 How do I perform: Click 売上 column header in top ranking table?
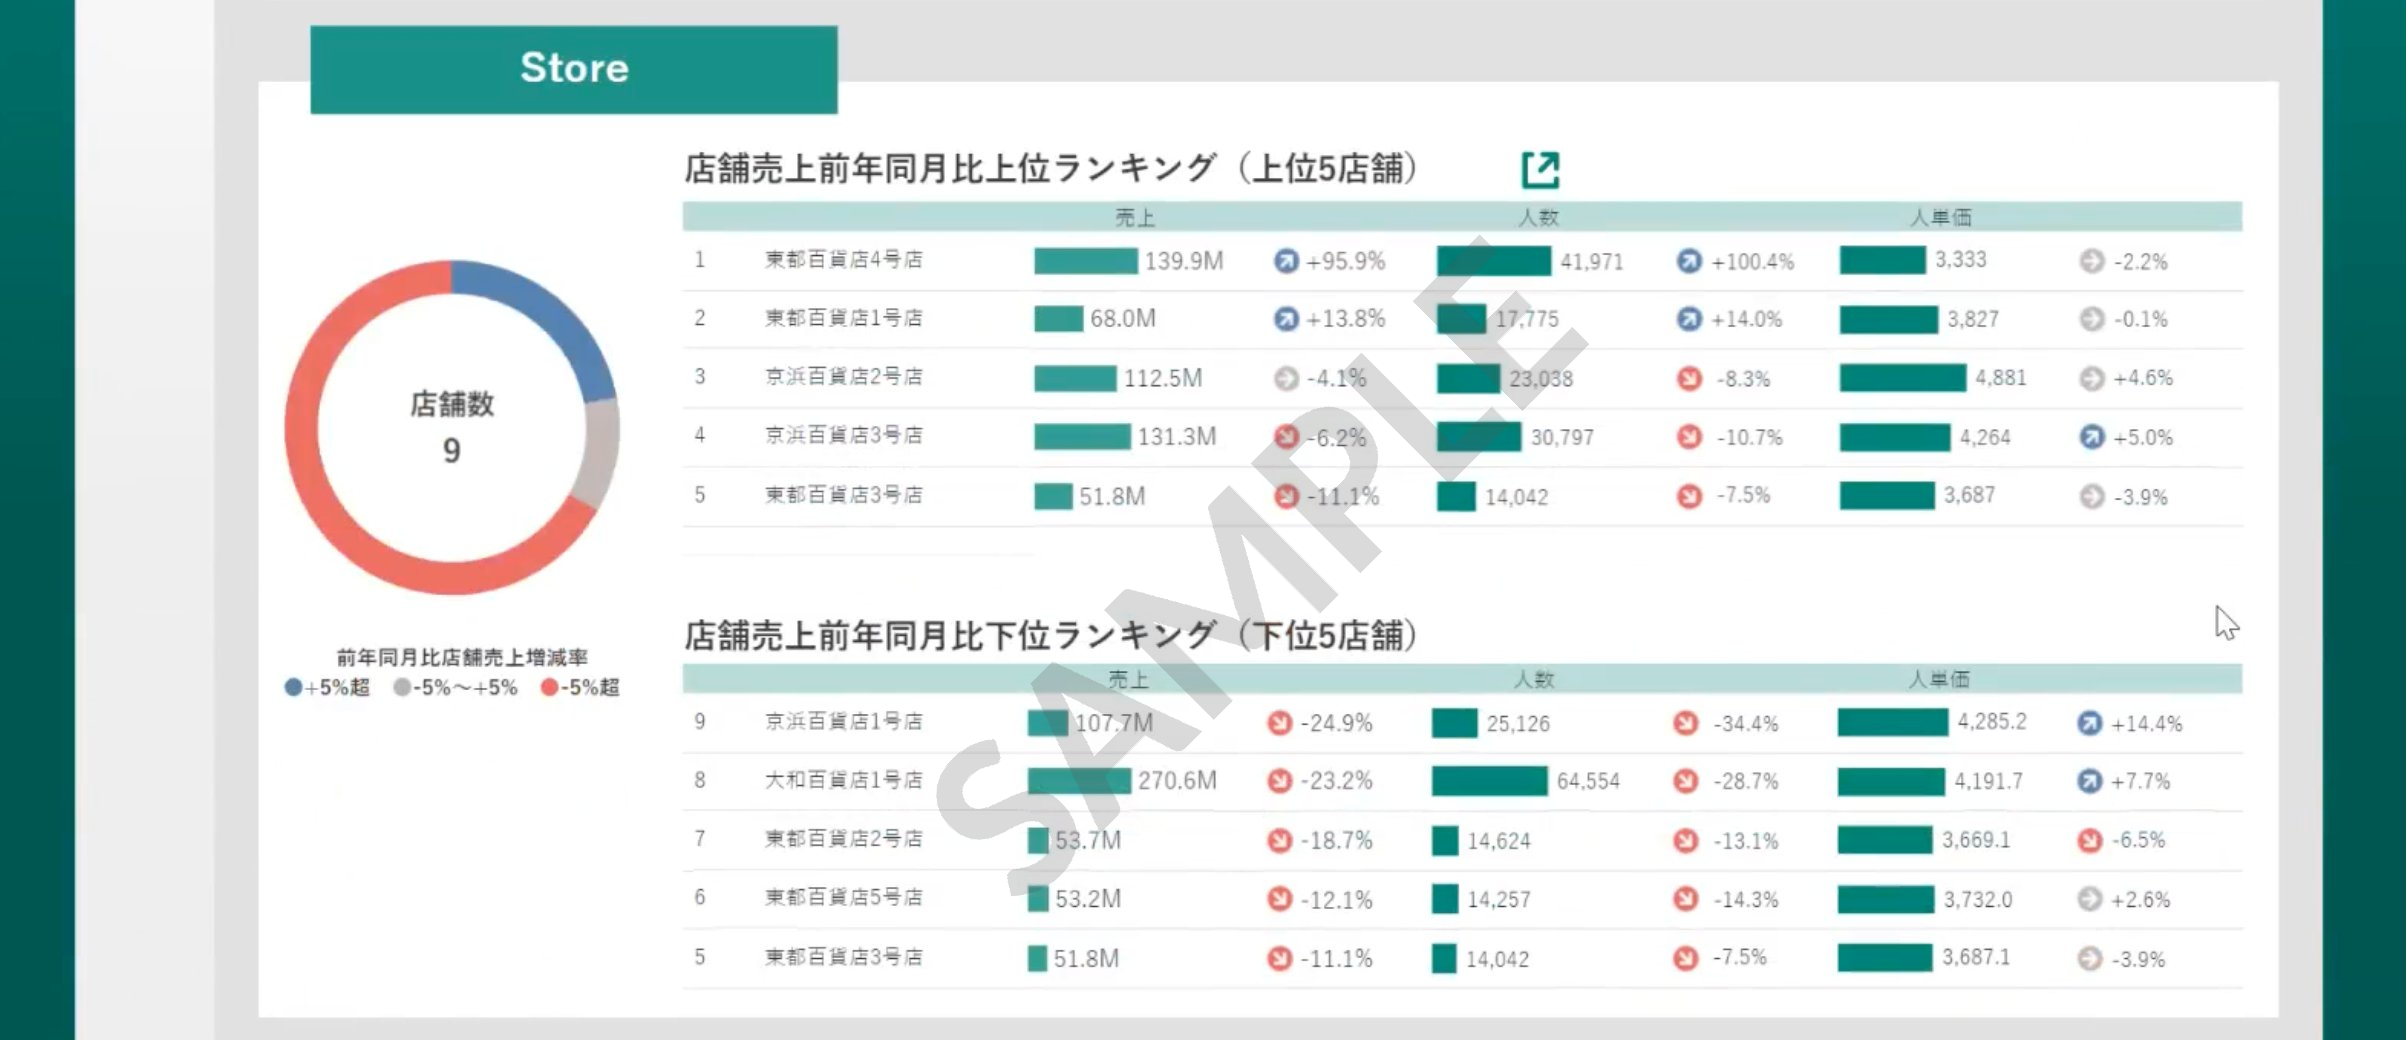tap(1134, 217)
